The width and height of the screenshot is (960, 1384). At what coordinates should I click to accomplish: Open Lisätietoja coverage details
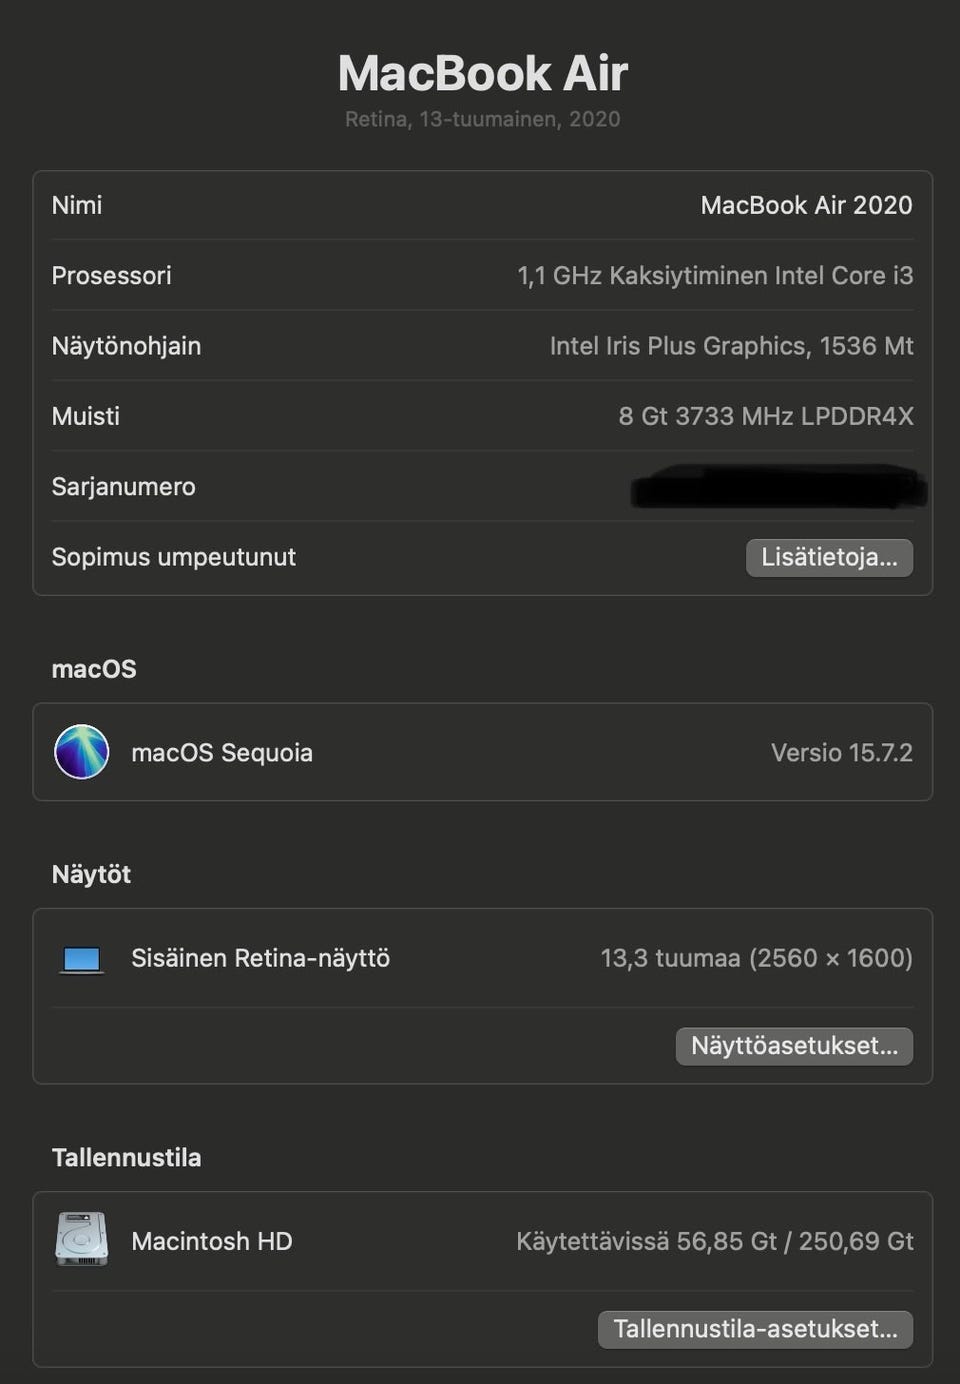click(x=829, y=557)
